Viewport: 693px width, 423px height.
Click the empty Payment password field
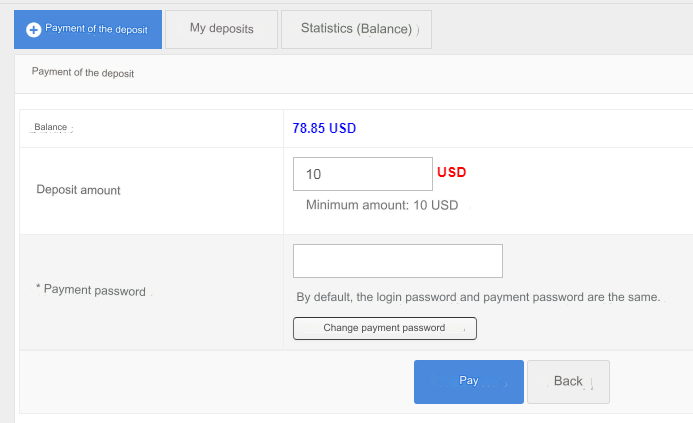[x=397, y=261]
